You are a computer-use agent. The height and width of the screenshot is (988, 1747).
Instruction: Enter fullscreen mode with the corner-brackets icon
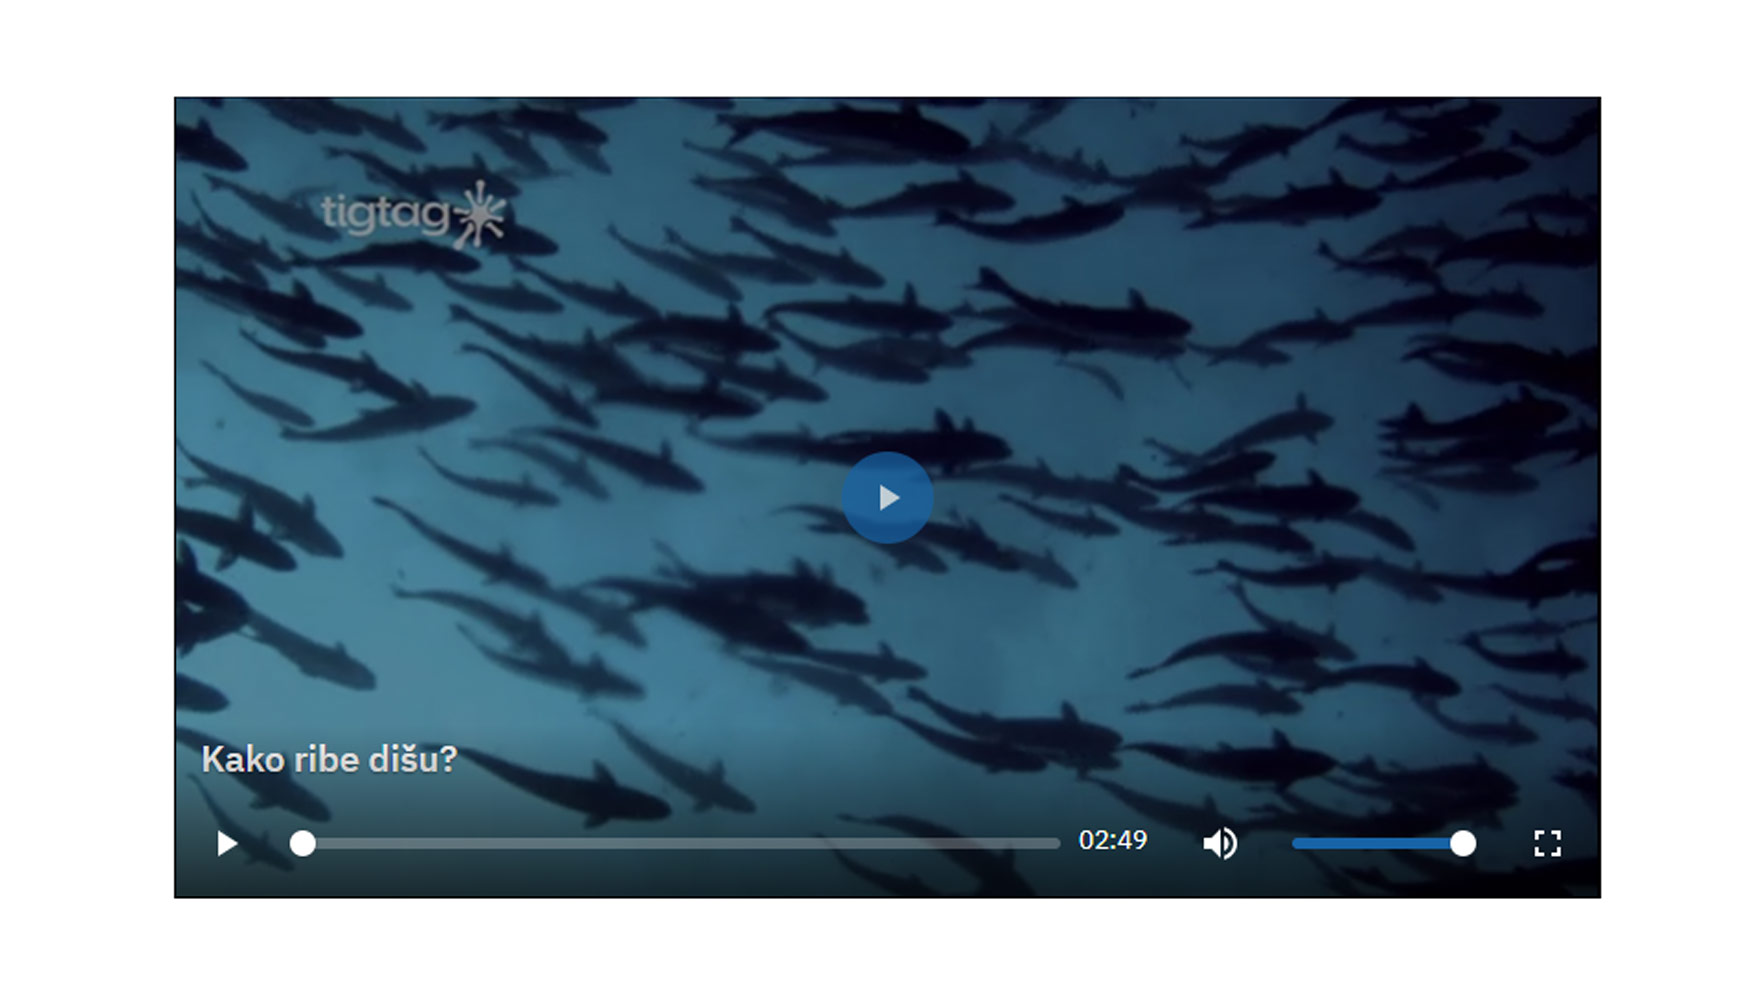[1547, 844]
